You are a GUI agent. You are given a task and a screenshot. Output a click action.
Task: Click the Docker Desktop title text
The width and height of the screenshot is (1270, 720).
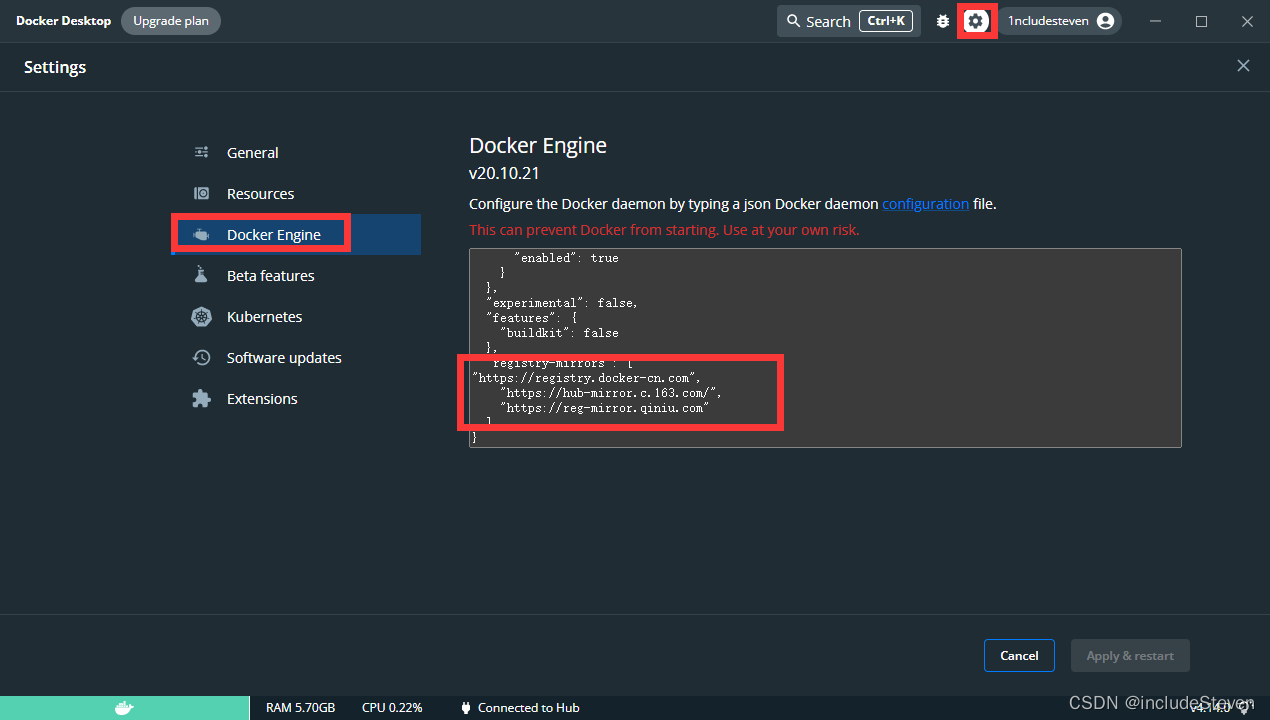pos(63,21)
